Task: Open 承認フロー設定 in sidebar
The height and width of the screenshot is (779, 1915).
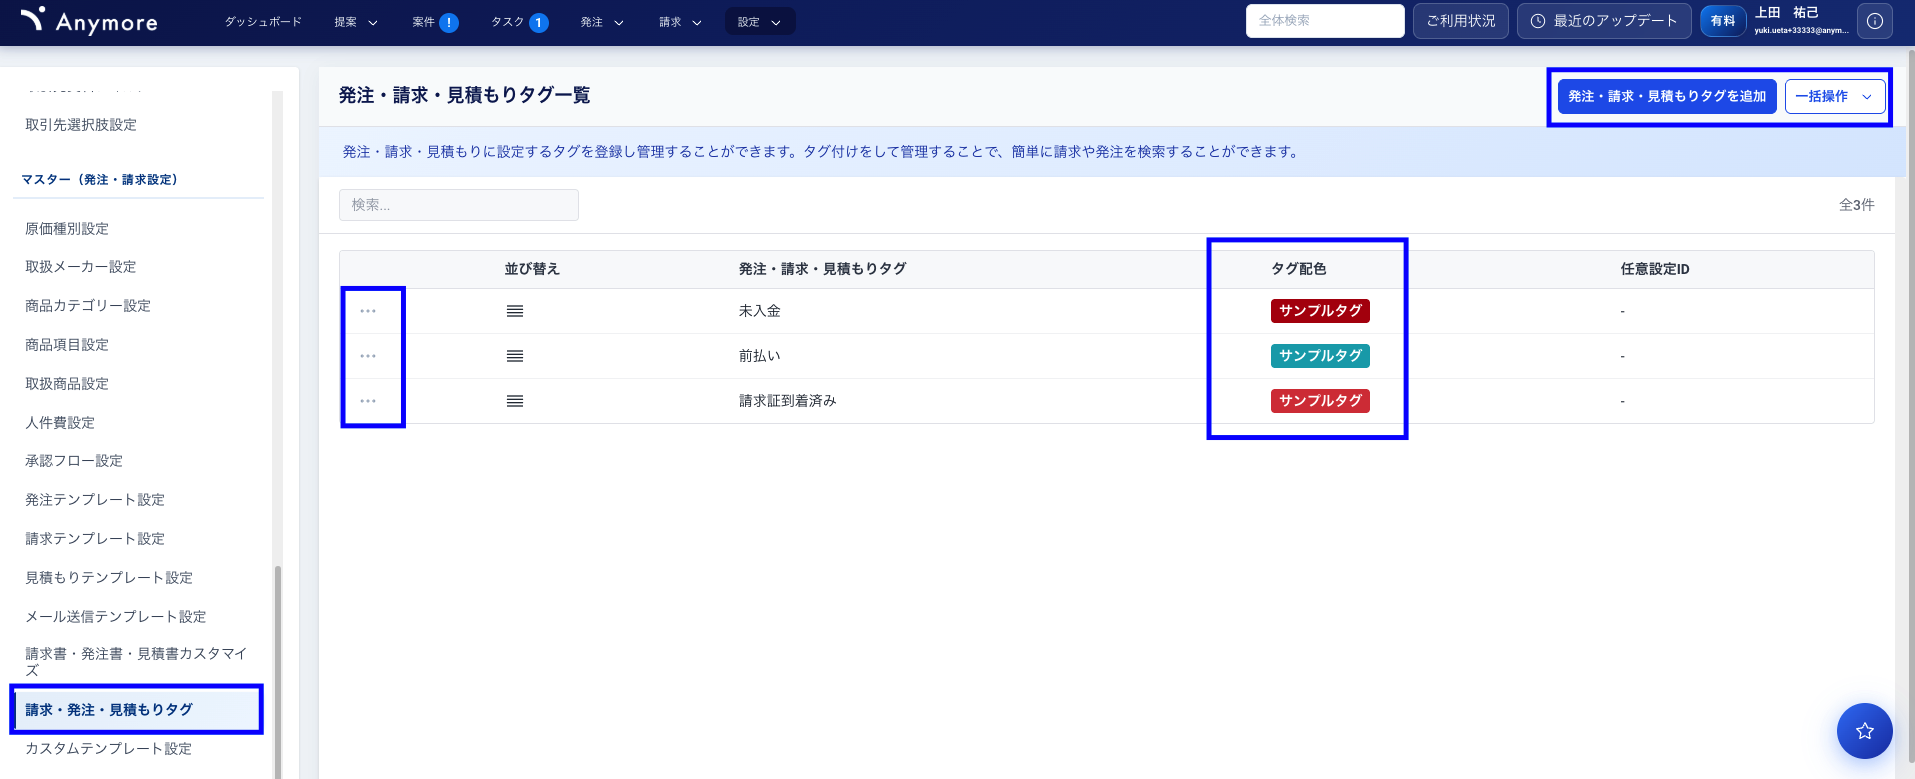Action: 74,461
